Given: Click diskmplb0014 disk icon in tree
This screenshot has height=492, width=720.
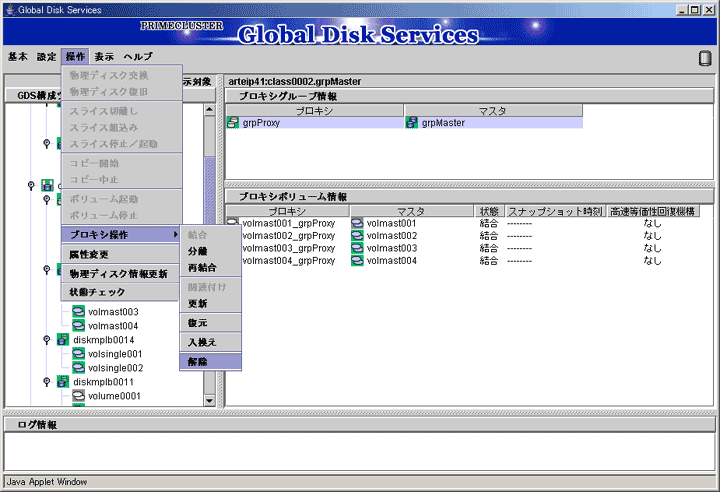Looking at the screenshot, I should 63,340.
